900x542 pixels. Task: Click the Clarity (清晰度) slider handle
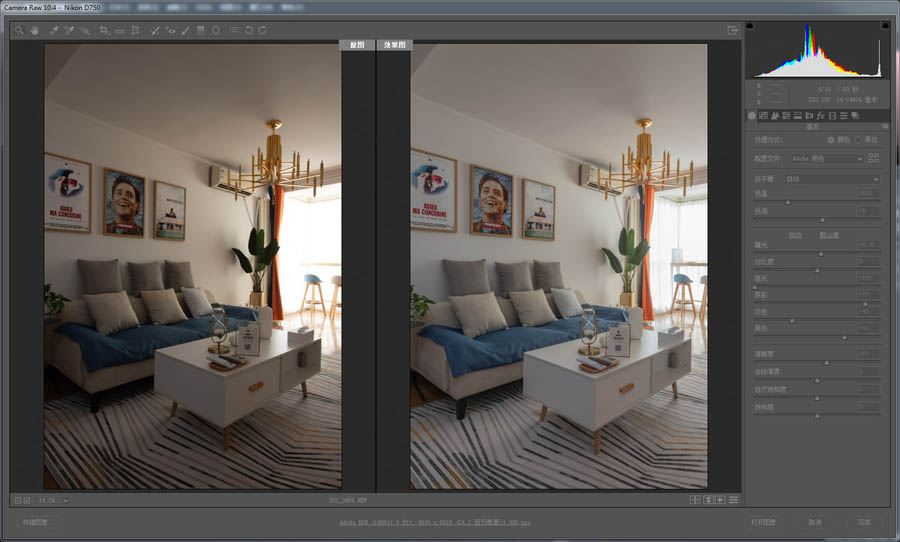827,363
